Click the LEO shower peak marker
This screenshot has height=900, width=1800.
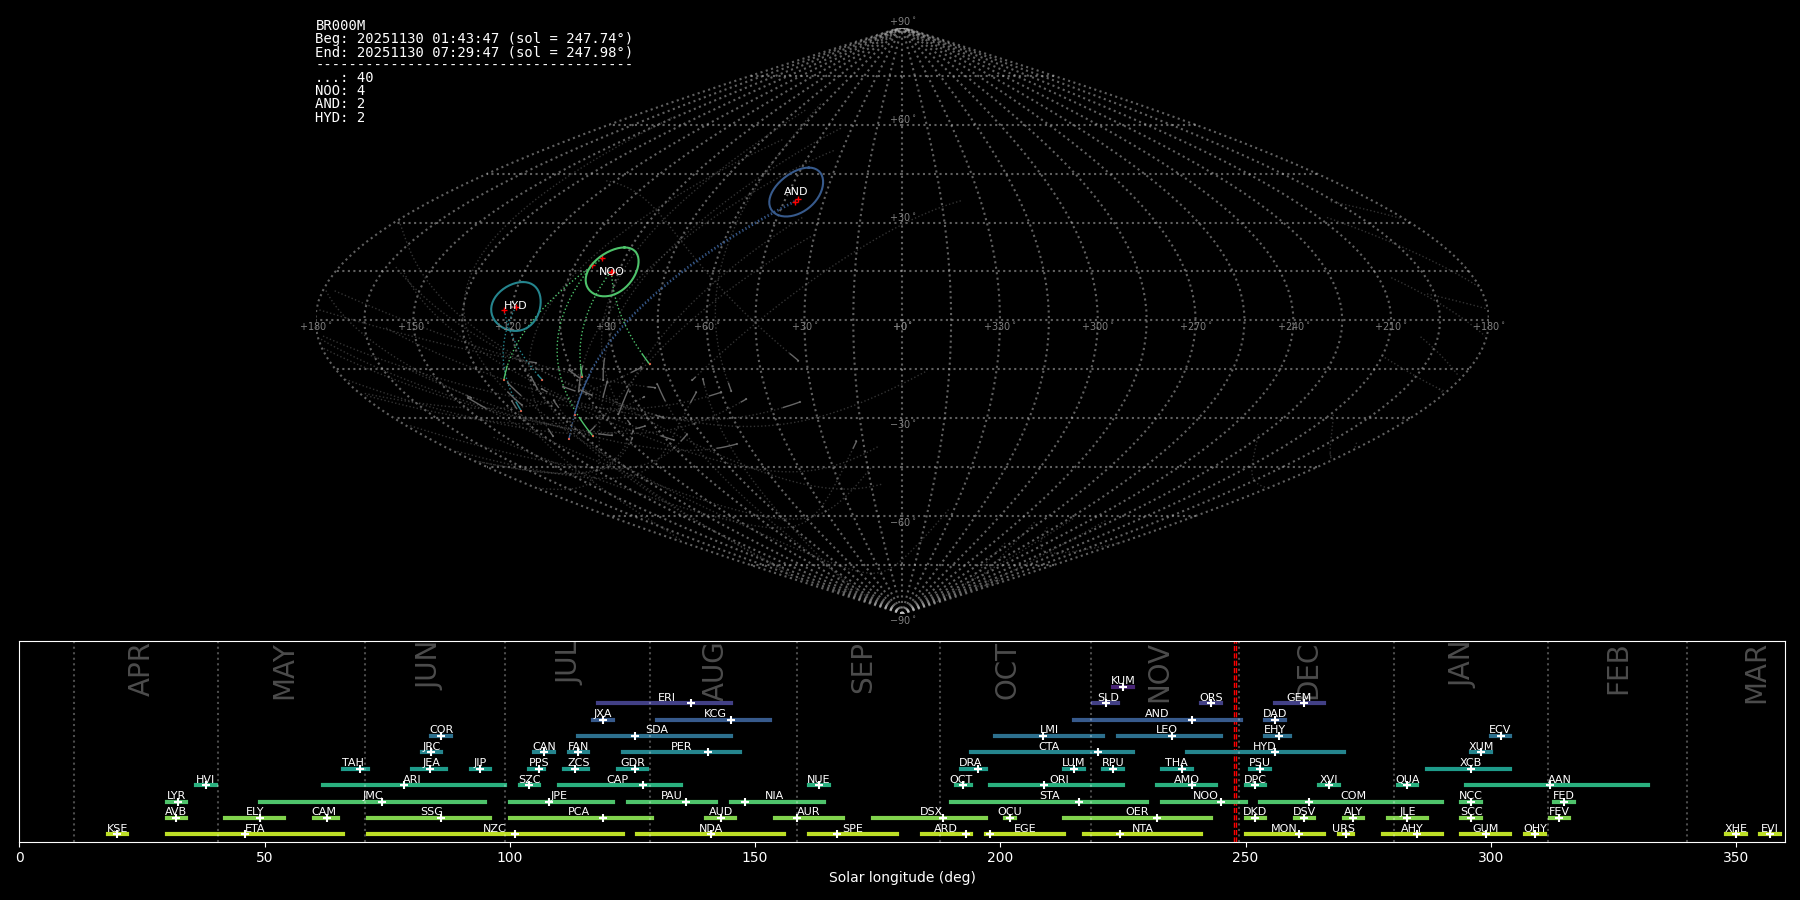pyautogui.click(x=1172, y=736)
